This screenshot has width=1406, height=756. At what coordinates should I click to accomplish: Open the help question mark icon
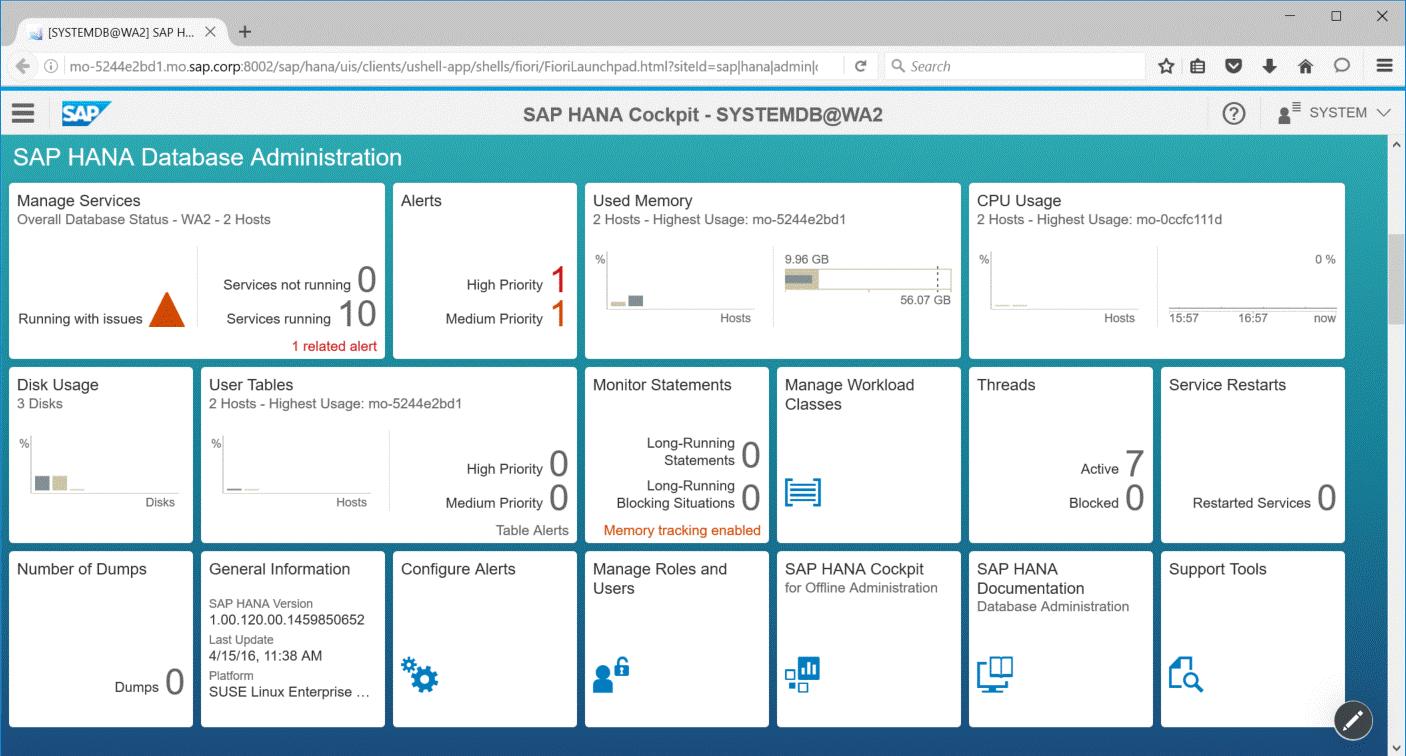click(x=1233, y=114)
